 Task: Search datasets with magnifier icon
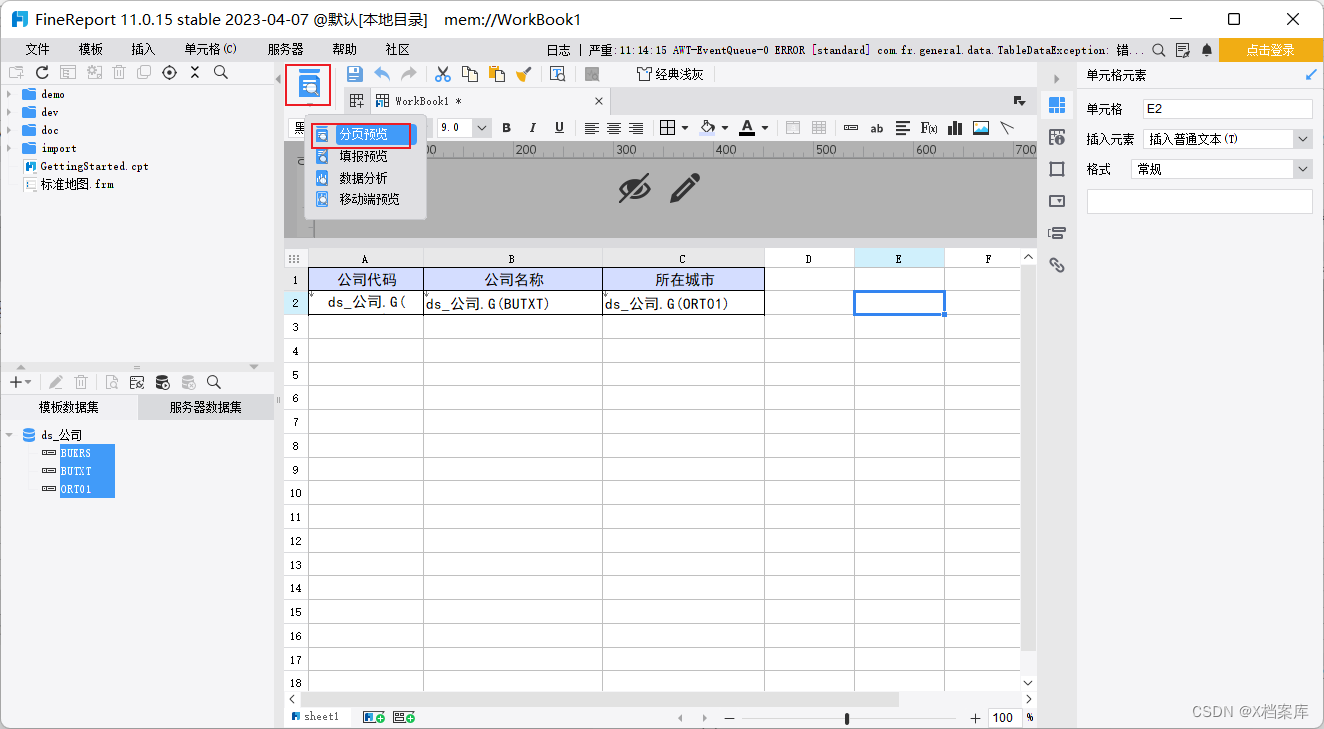coord(213,382)
